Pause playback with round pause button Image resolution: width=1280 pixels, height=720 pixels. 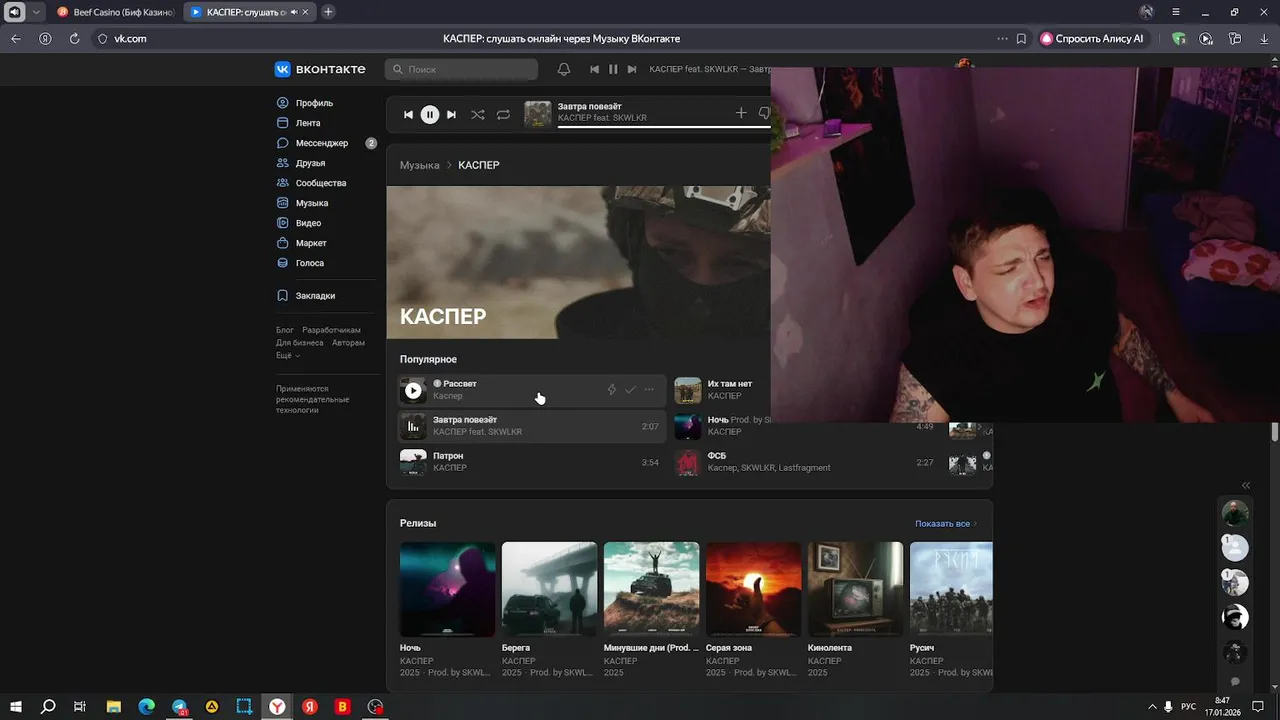click(430, 115)
